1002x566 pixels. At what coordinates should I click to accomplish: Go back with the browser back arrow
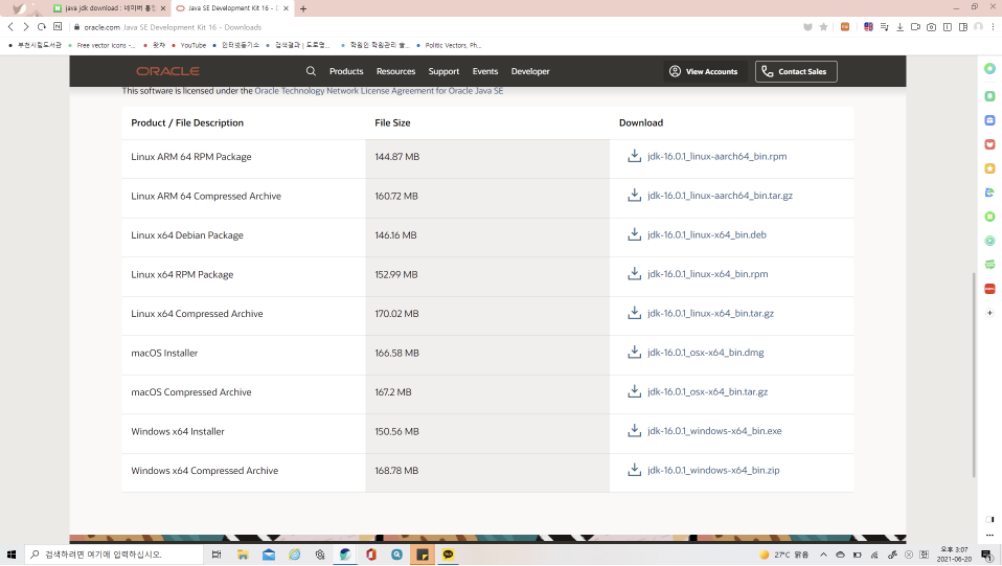[x=10, y=27]
